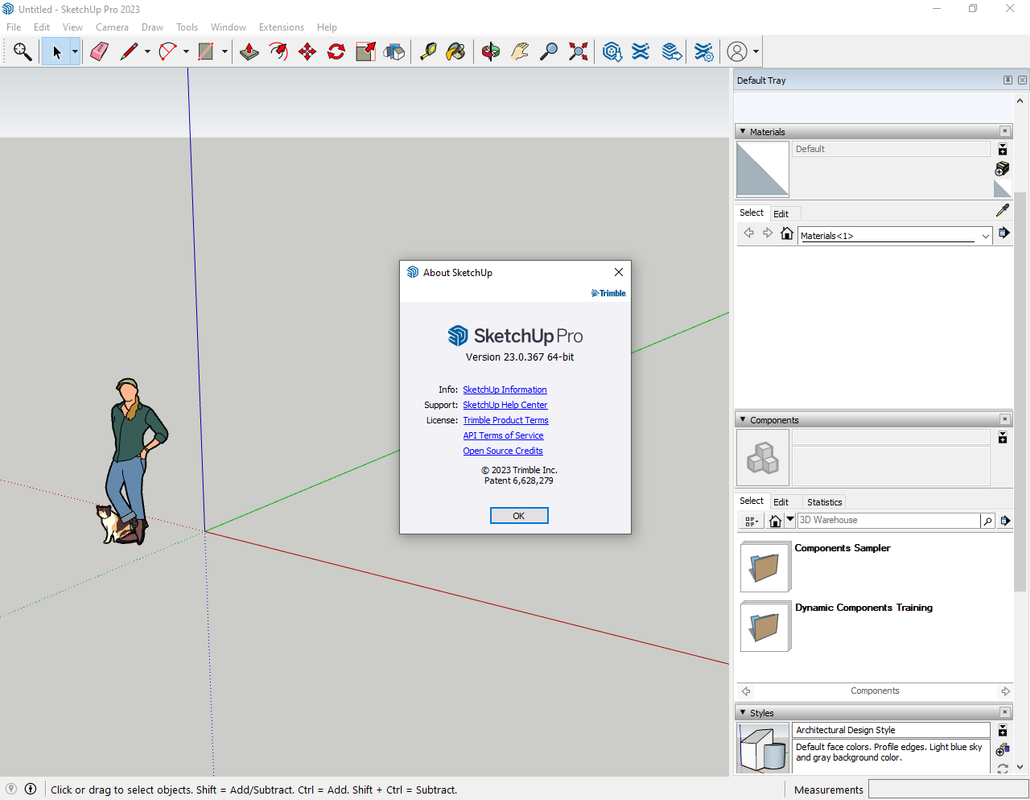The height and width of the screenshot is (800, 1030).
Task: Open Line tool variants dropdown arrow
Action: click(x=147, y=52)
